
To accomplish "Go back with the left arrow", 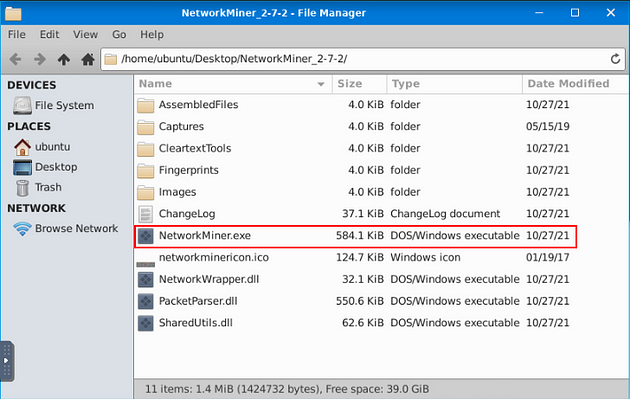I will click(15, 59).
